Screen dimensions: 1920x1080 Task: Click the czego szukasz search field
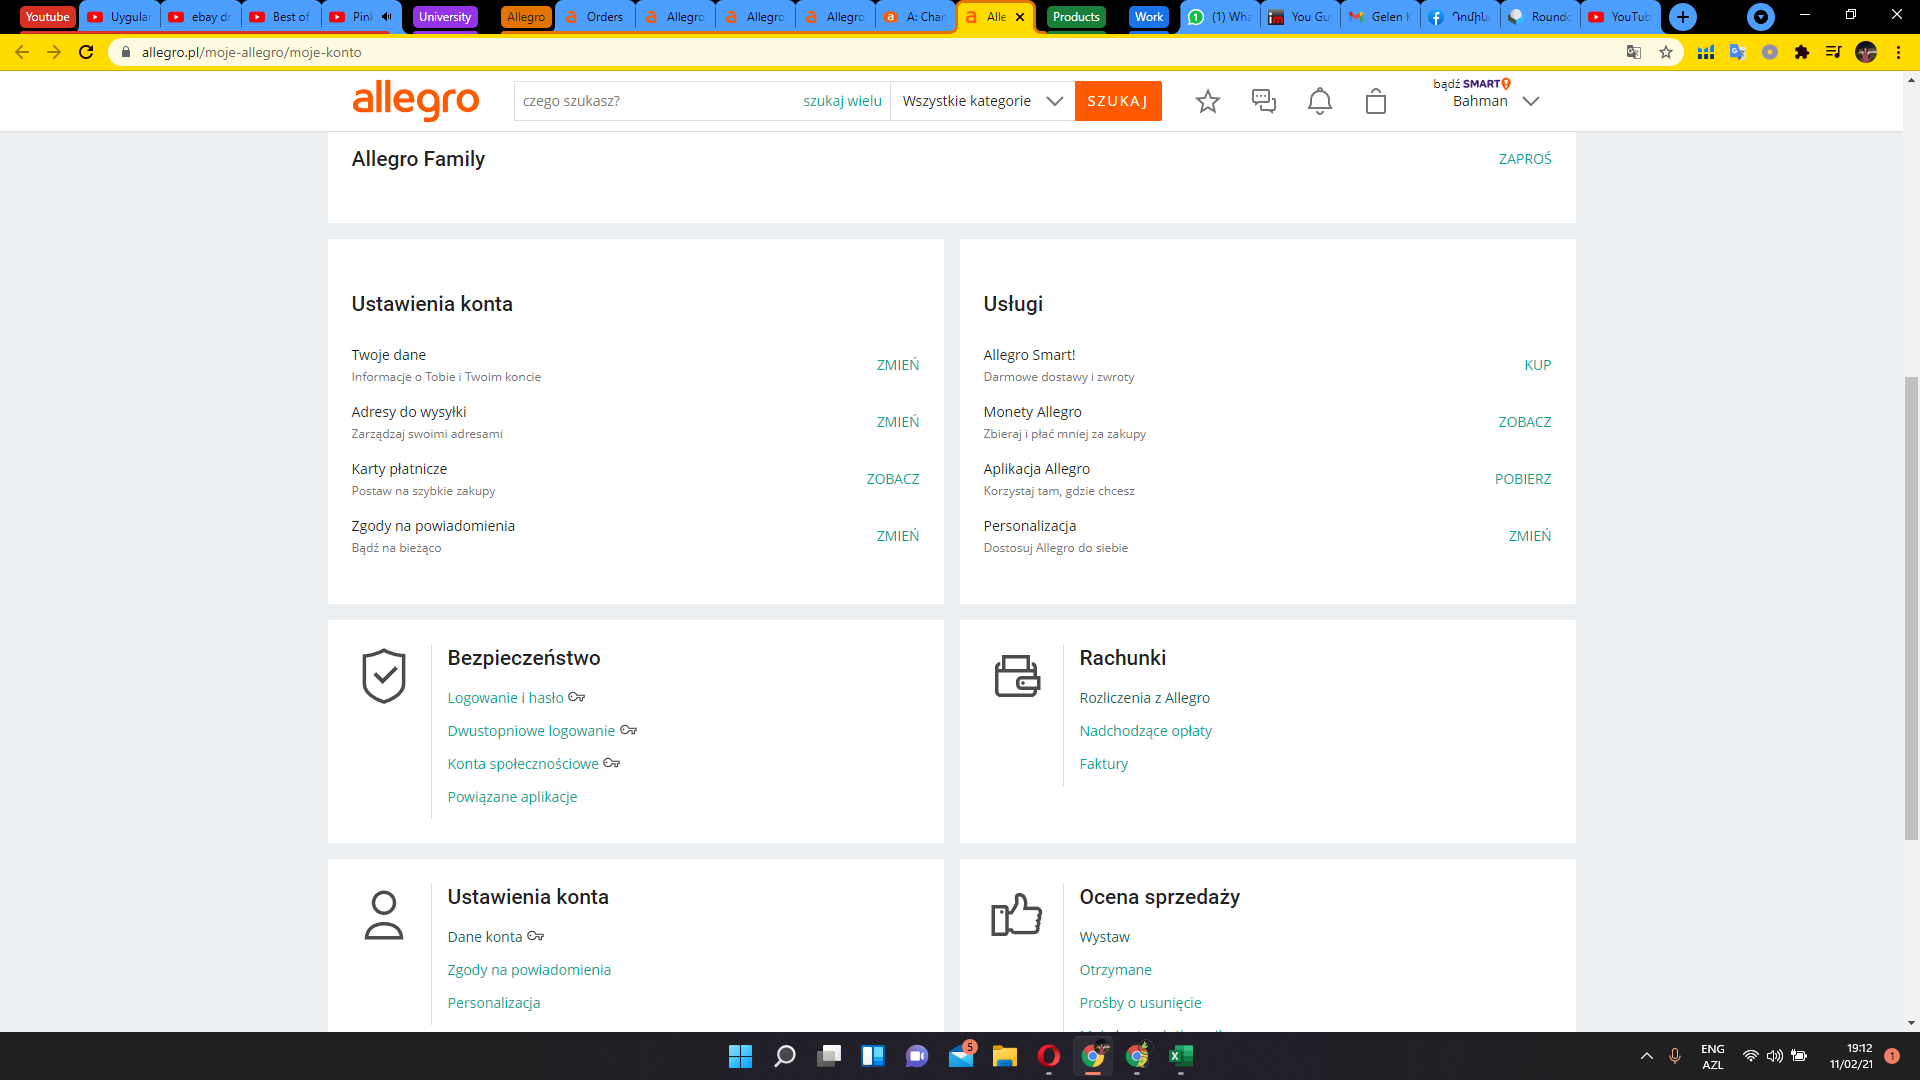[650, 101]
